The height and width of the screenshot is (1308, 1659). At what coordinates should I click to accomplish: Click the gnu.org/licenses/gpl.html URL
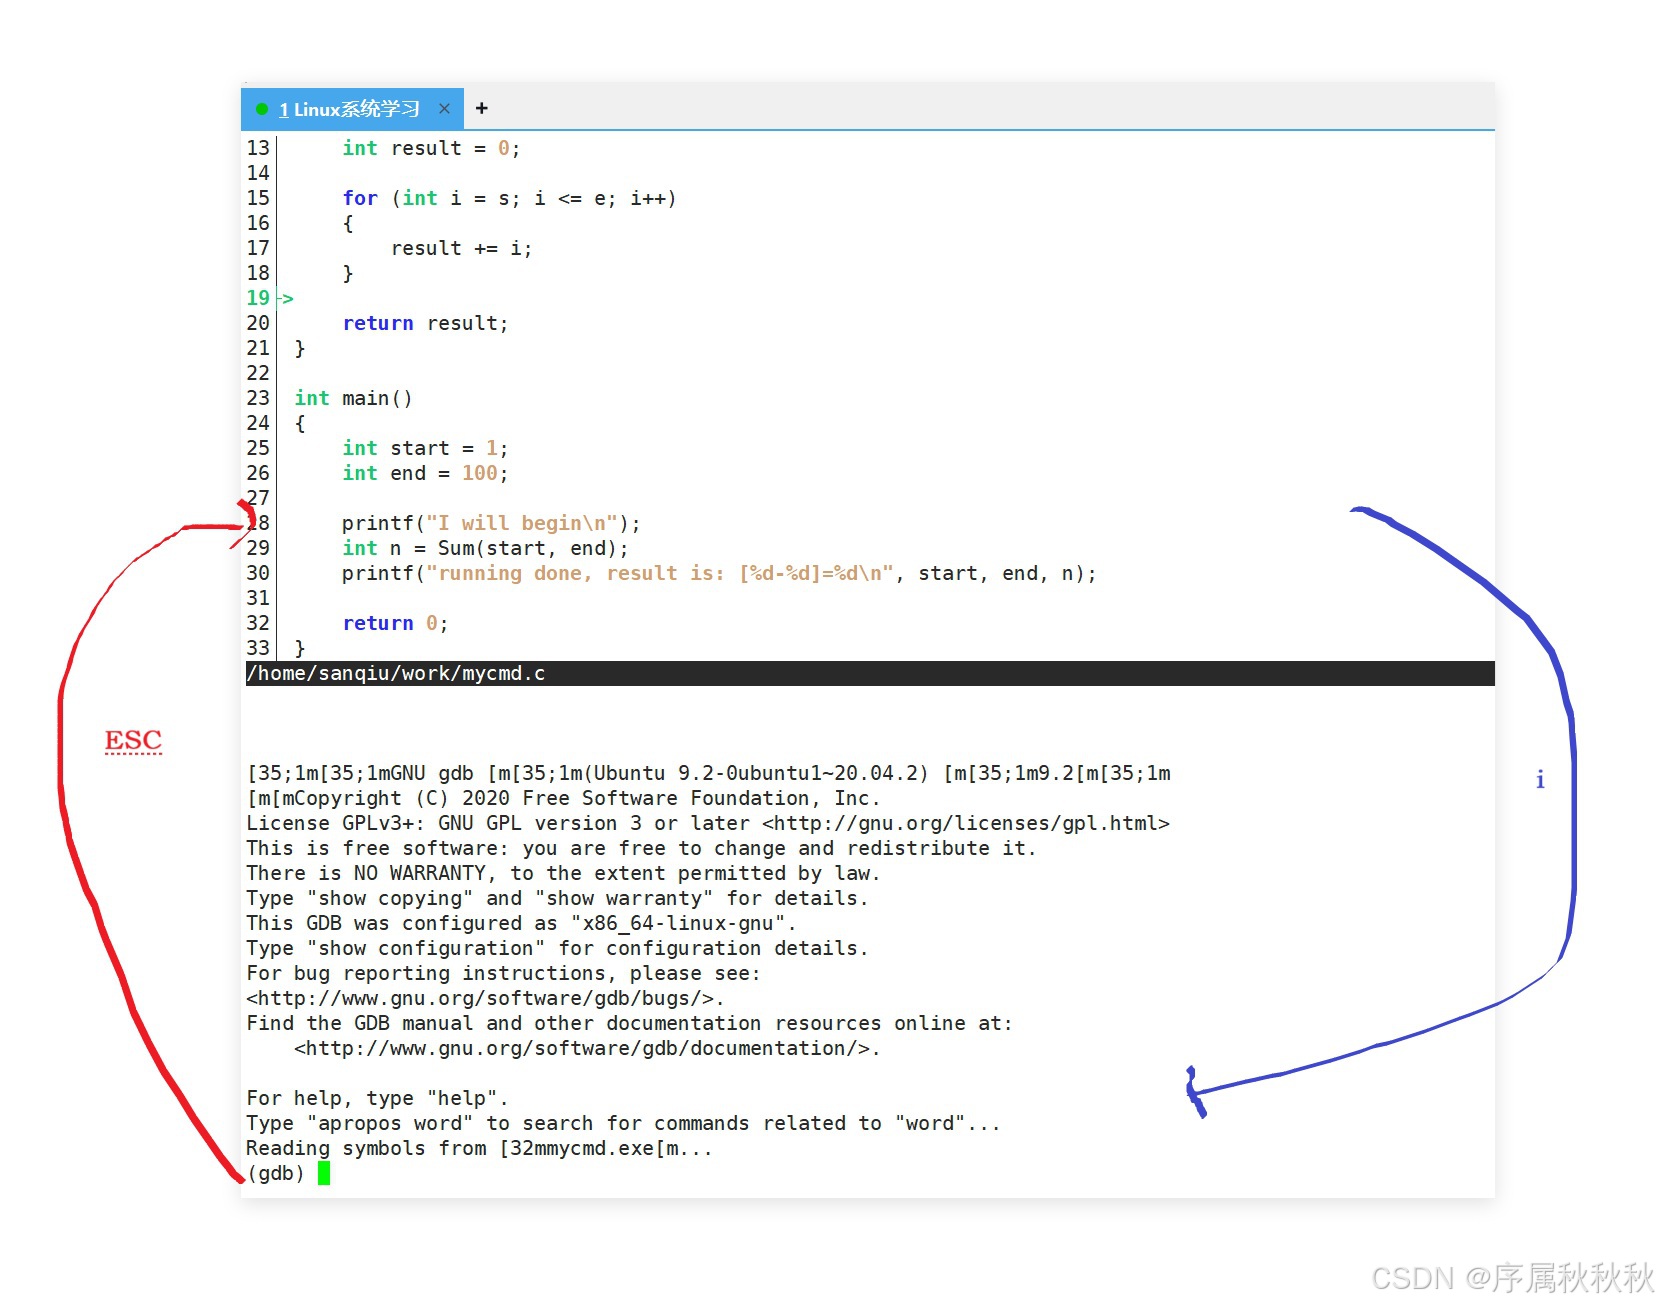click(966, 823)
